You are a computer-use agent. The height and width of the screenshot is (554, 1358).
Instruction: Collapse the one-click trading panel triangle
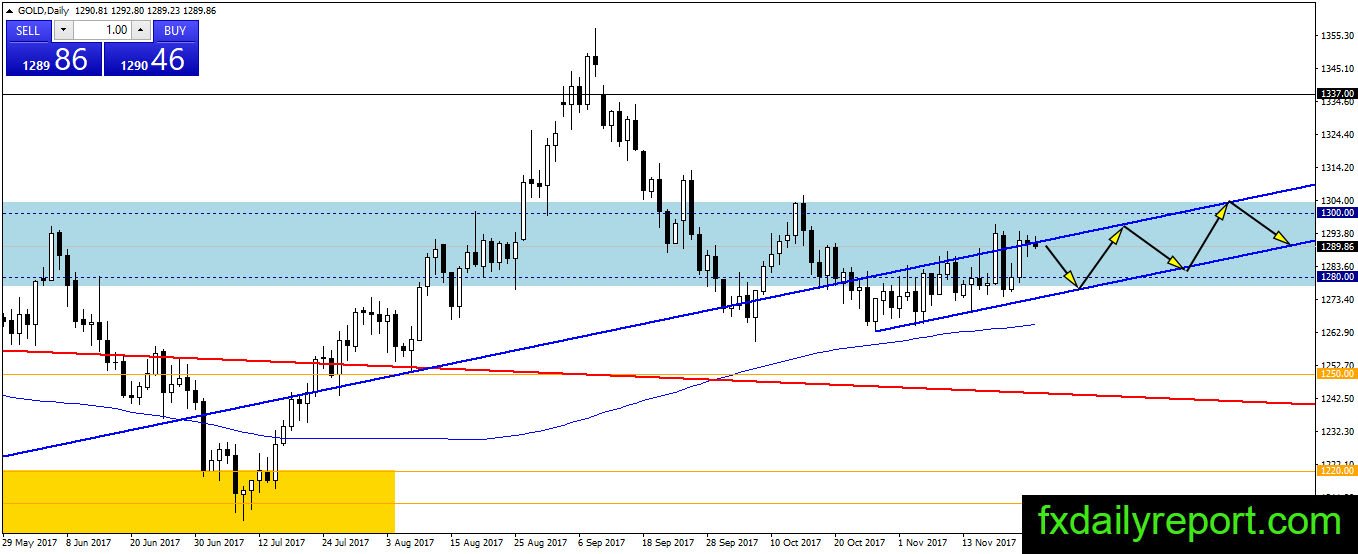(x=10, y=10)
